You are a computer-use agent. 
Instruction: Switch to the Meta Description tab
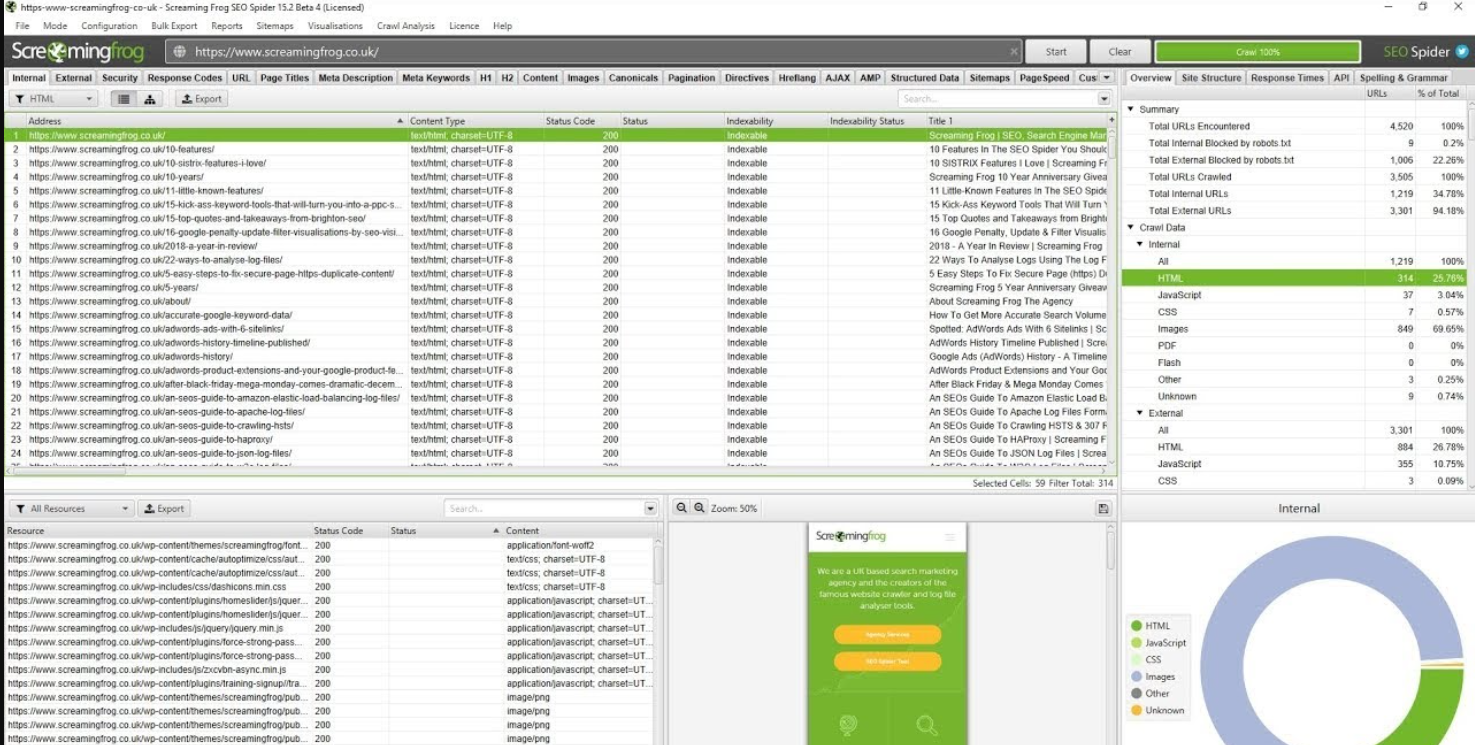point(355,77)
